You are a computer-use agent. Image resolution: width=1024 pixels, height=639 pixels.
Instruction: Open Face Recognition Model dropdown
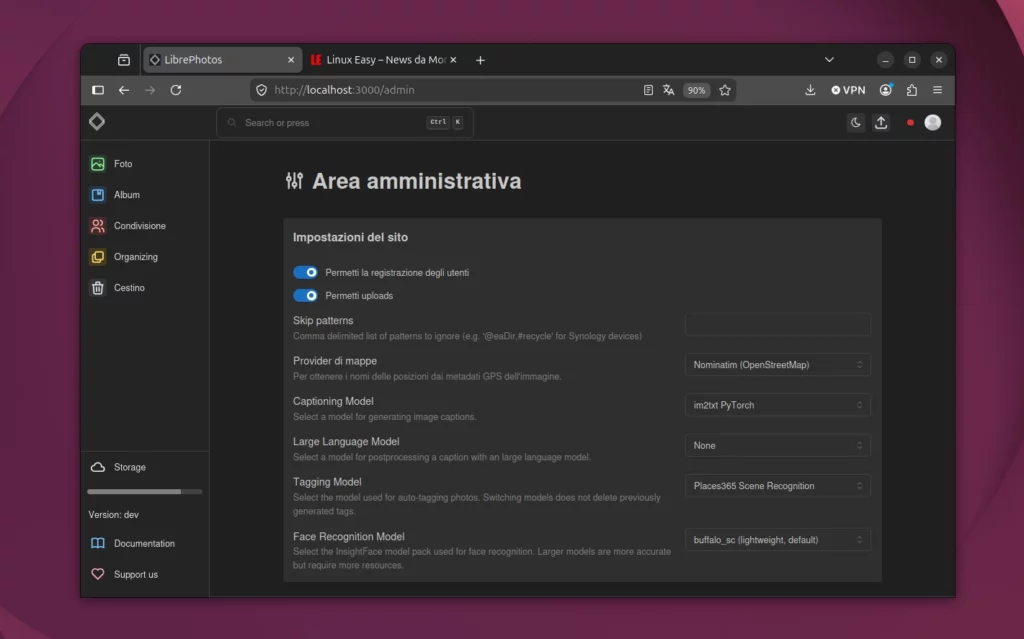click(x=778, y=540)
